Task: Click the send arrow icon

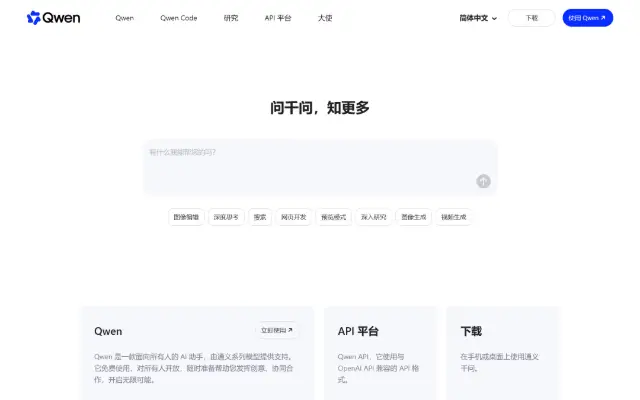Action: point(483,181)
